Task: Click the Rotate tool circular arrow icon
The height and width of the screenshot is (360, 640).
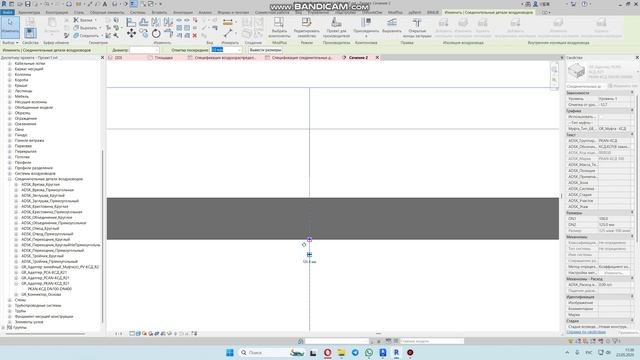Action: (x=156, y=33)
